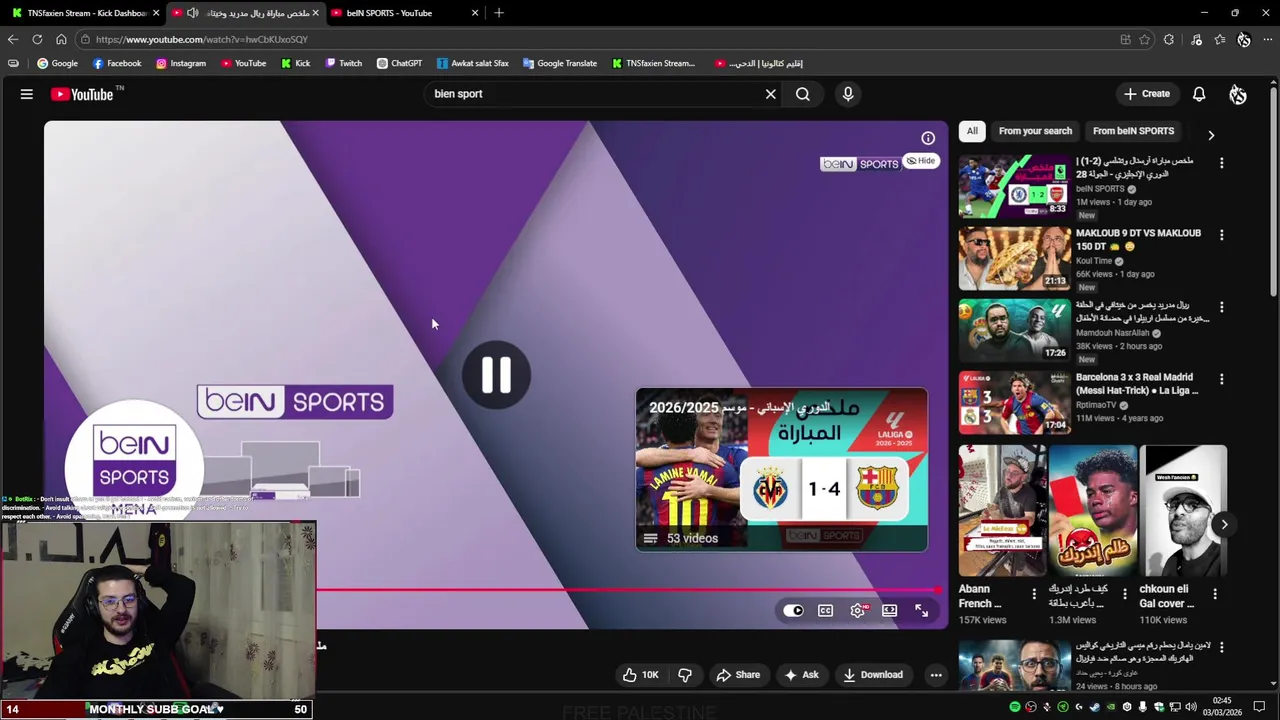Like the video with 10K likes
Viewport: 1280px width, 720px height.
(641, 675)
